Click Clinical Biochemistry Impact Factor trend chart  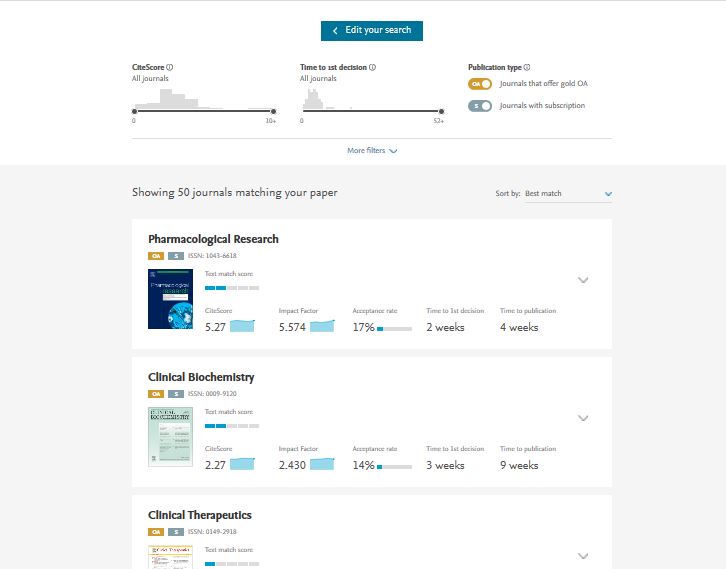click(x=322, y=464)
